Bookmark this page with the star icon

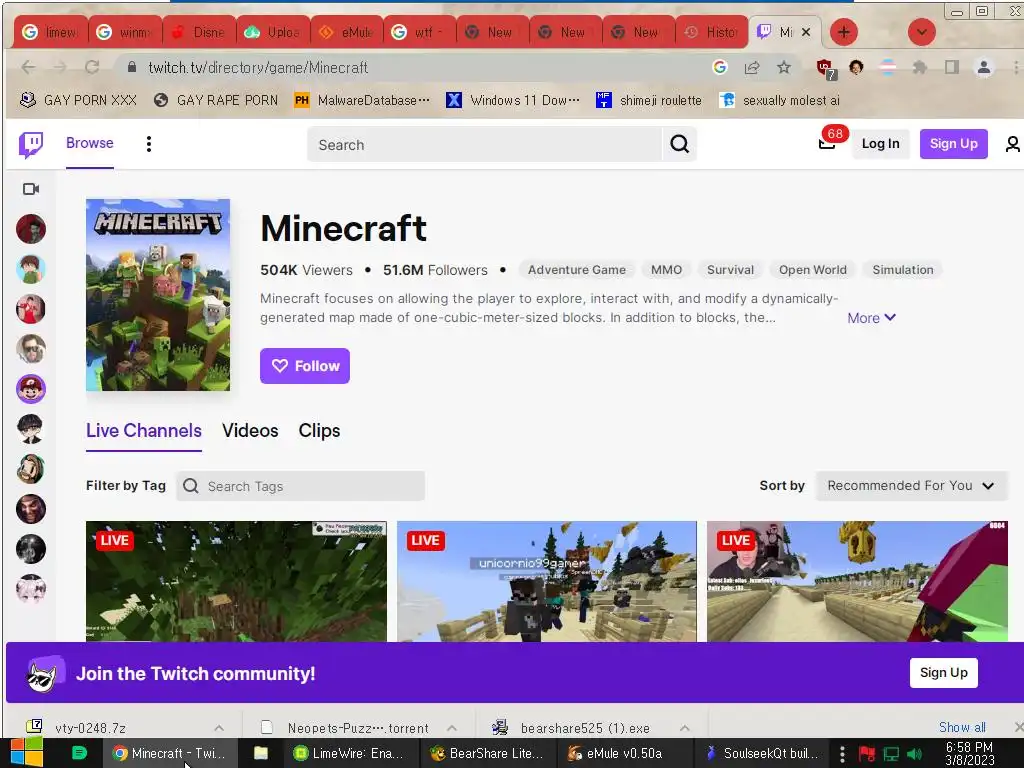[784, 67]
